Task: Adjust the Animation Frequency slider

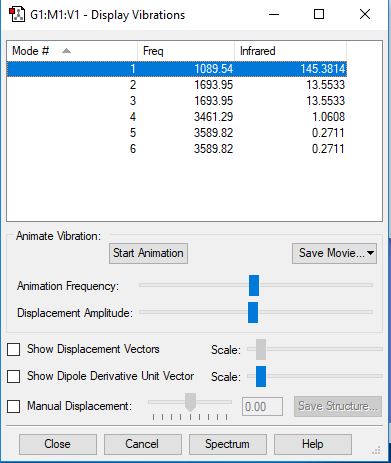Action: (254, 286)
